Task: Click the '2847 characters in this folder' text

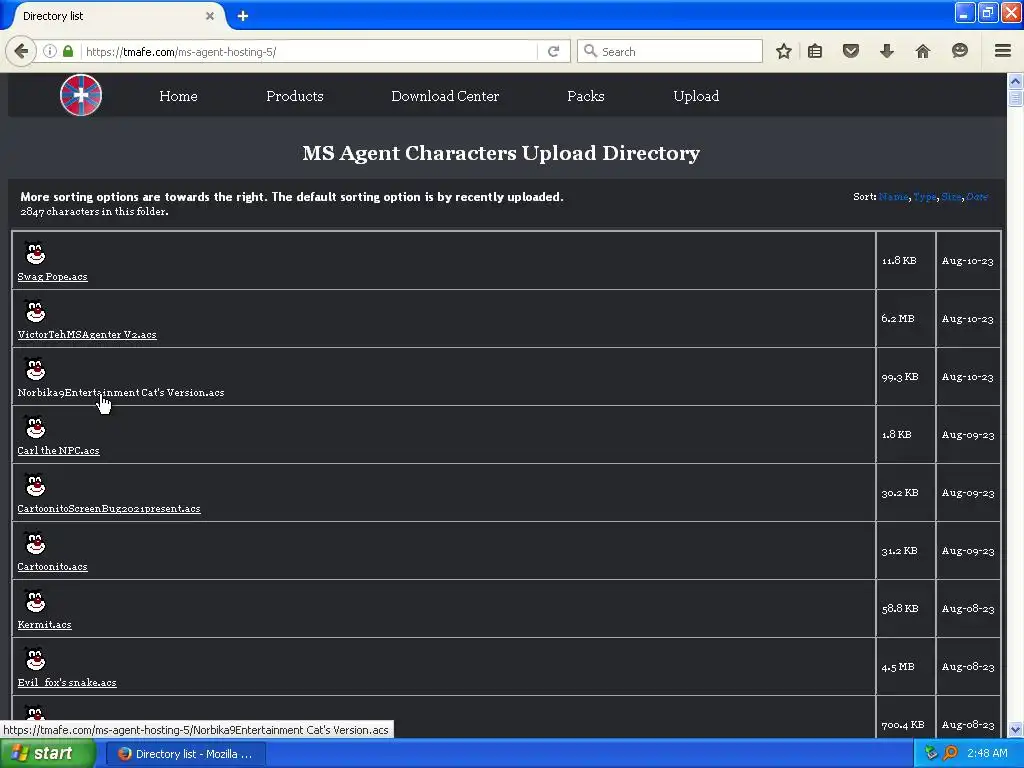Action: 94,212
